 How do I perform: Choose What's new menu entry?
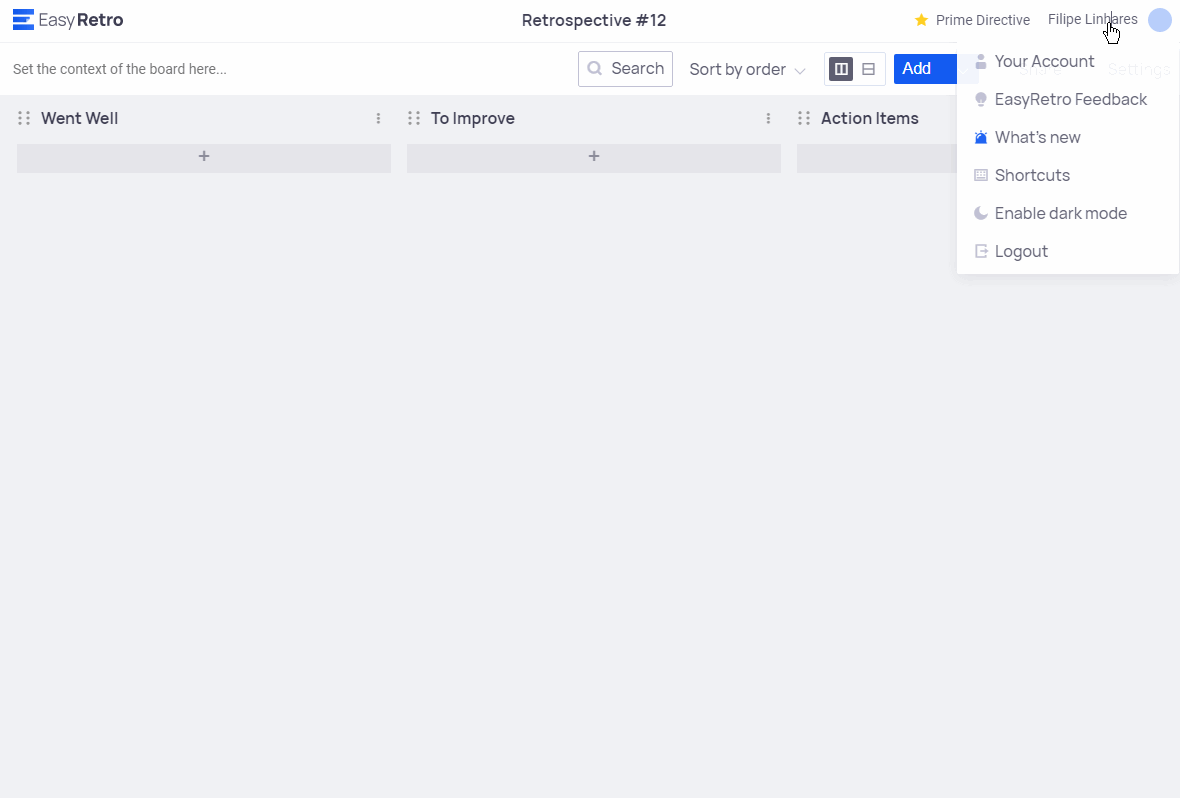pos(1037,137)
